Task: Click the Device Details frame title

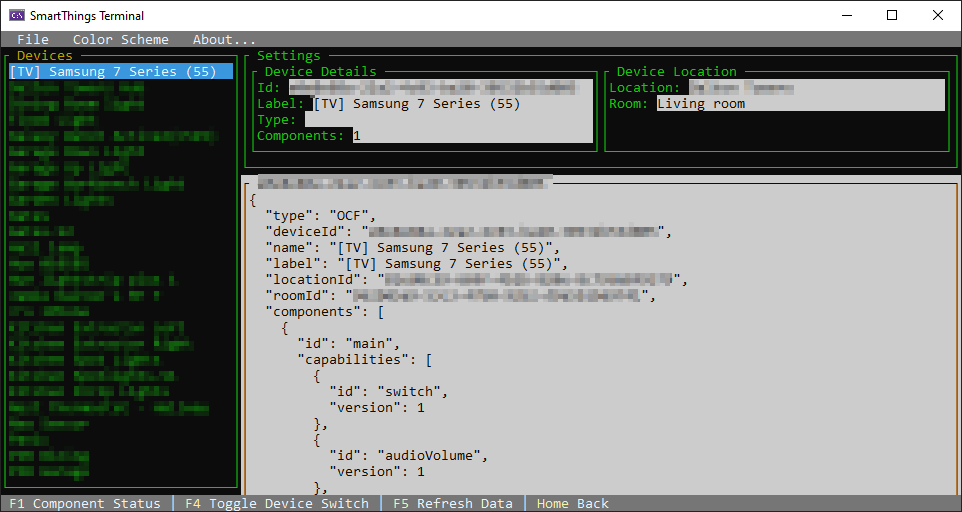Action: point(320,72)
